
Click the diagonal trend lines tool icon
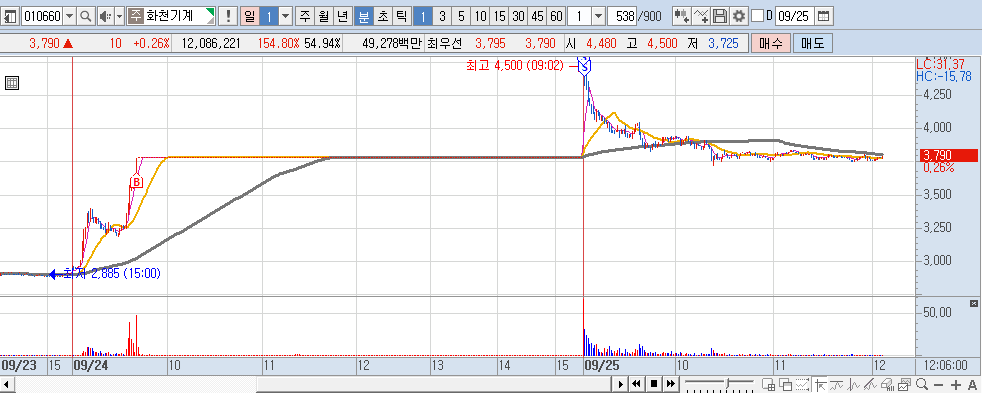870,384
